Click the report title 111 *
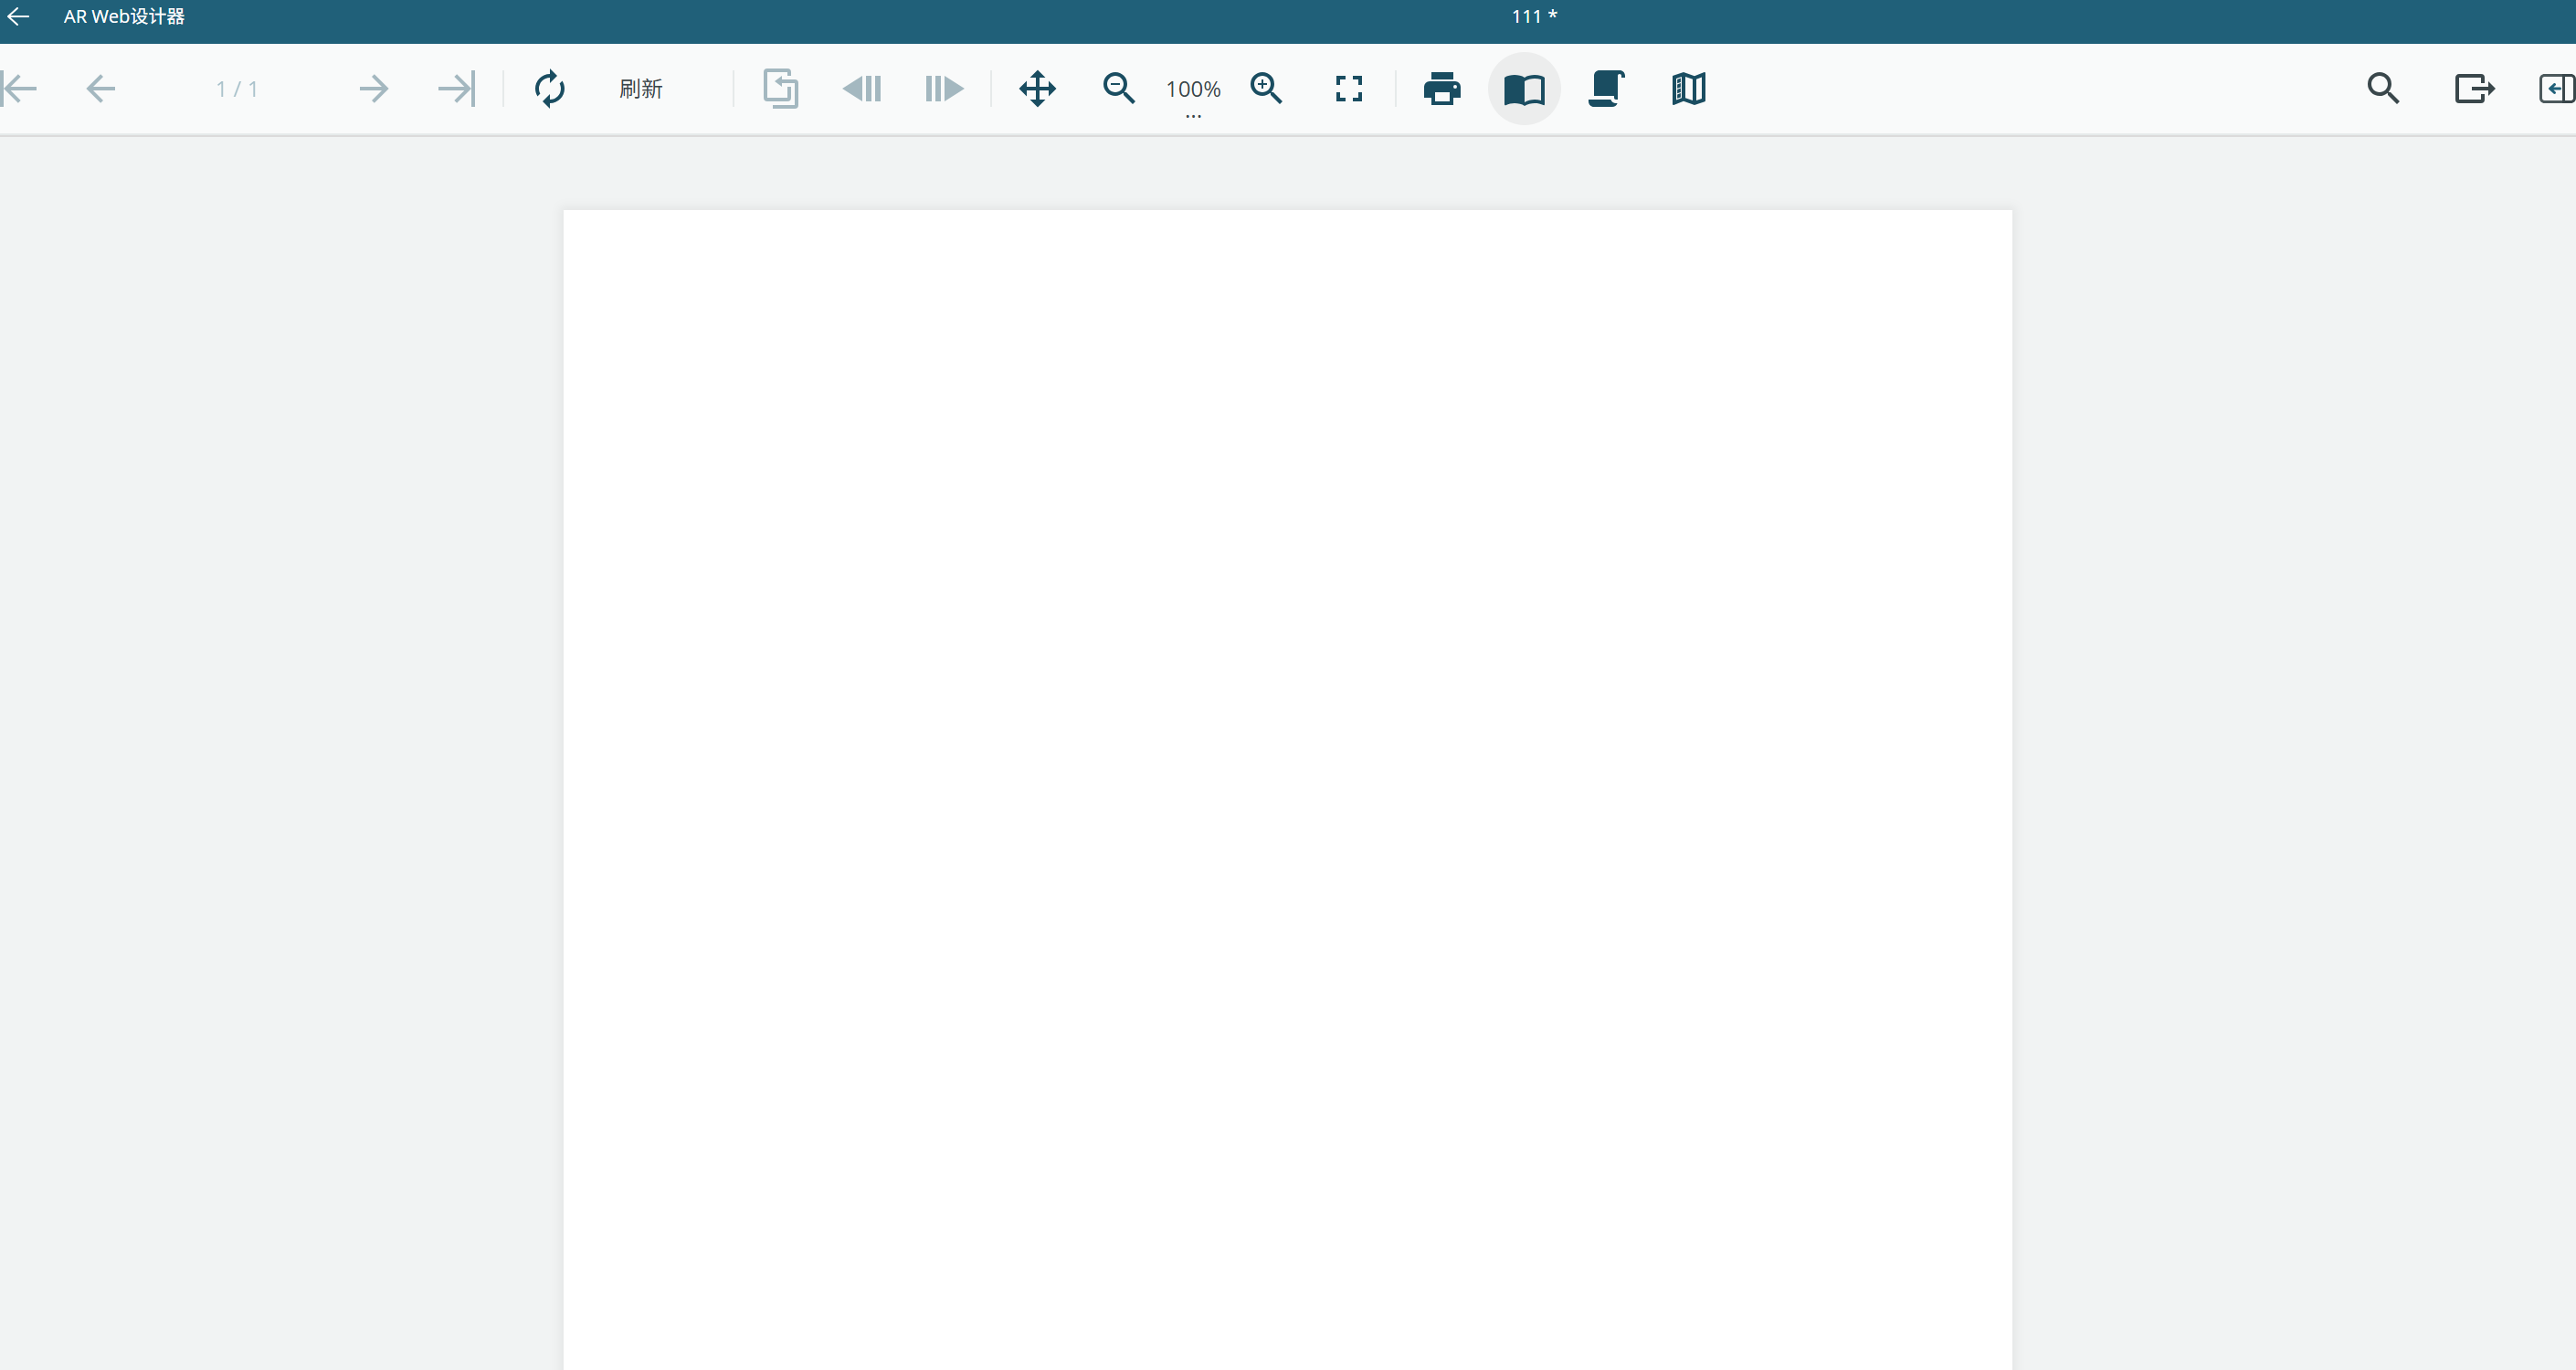This screenshot has height=1370, width=2576. pyautogui.click(x=1534, y=16)
